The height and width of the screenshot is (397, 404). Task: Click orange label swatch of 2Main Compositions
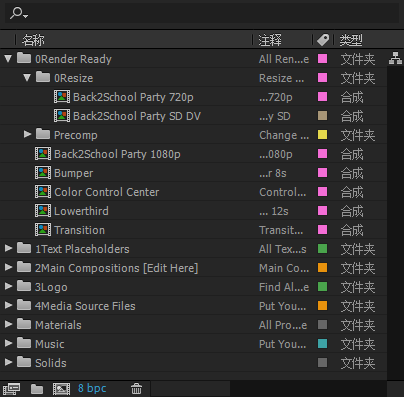[322, 268]
